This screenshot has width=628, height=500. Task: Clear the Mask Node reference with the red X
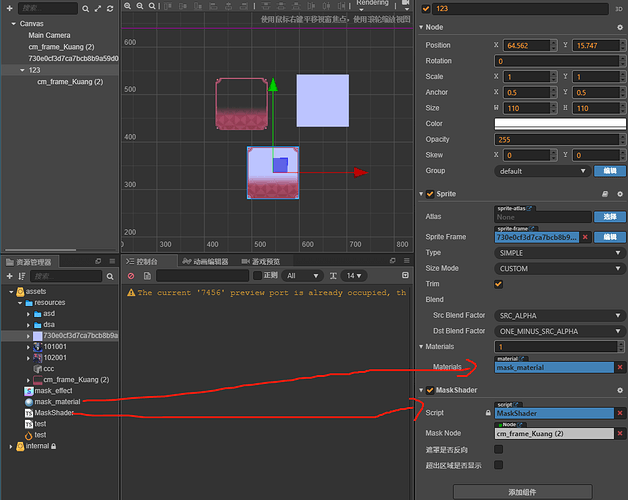(x=620, y=433)
